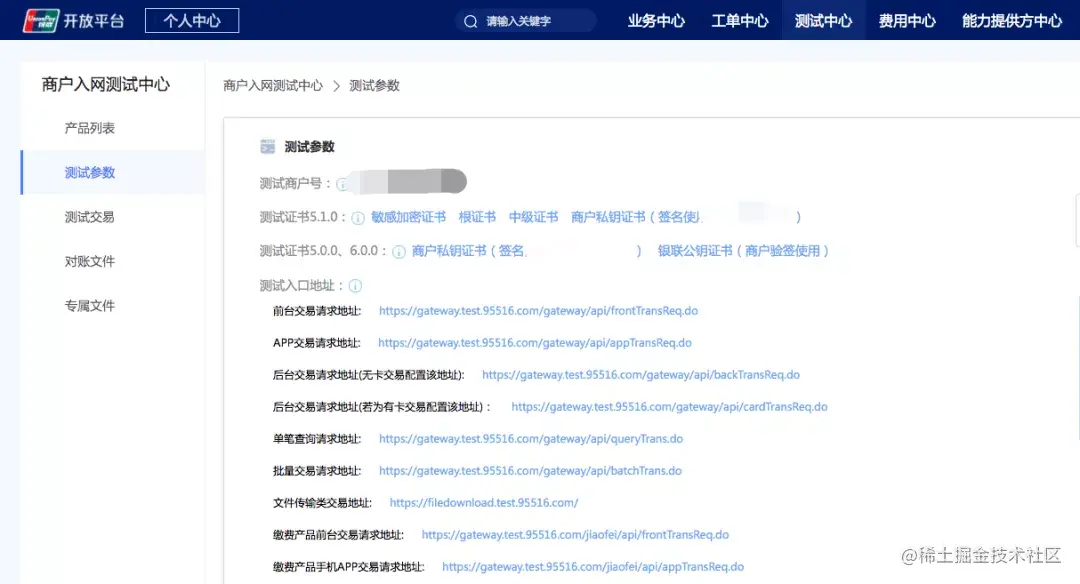Click the search magnifier icon
Viewport: 1080px width, 584px height.
click(x=470, y=21)
